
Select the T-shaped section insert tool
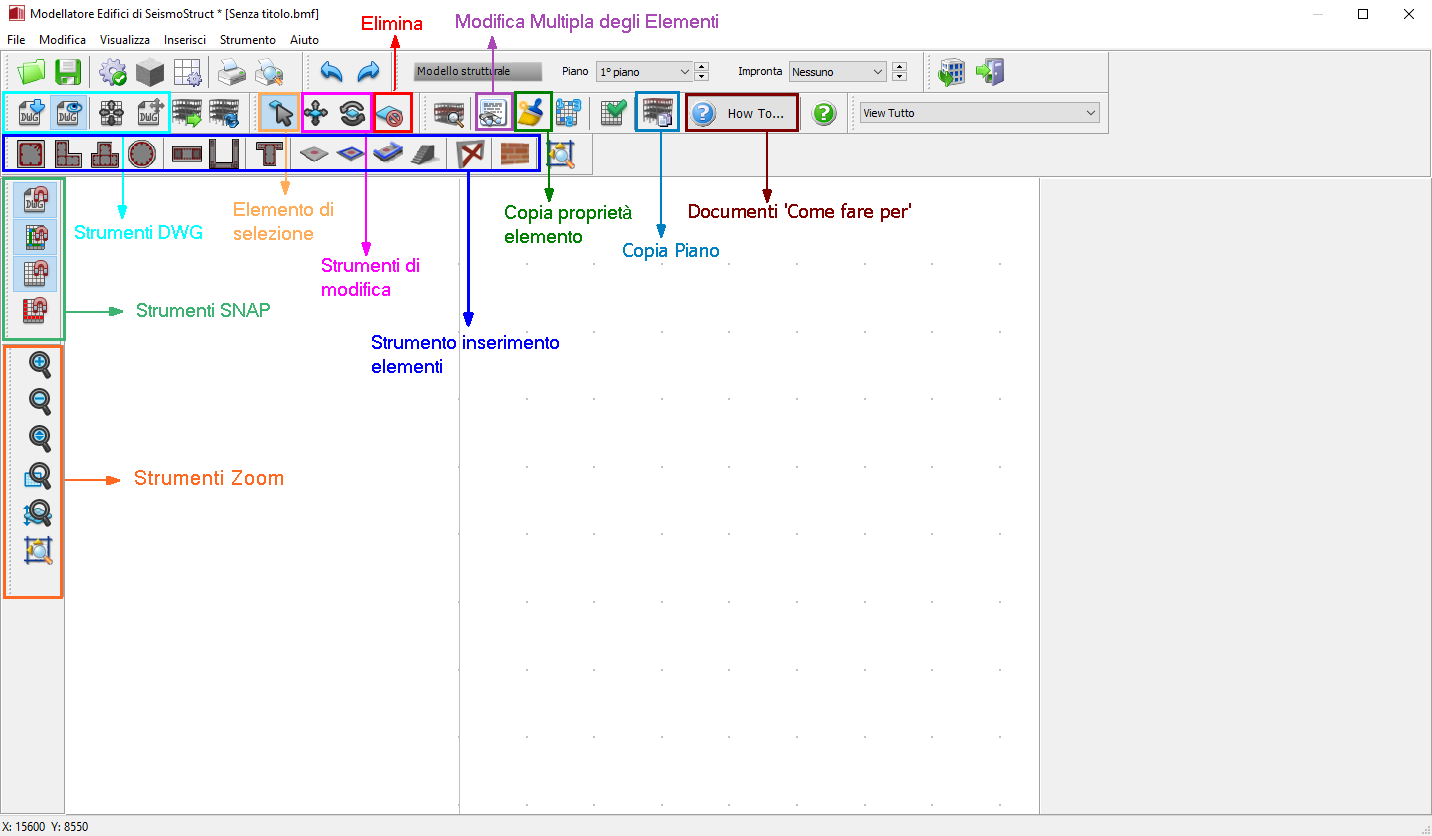tap(267, 154)
